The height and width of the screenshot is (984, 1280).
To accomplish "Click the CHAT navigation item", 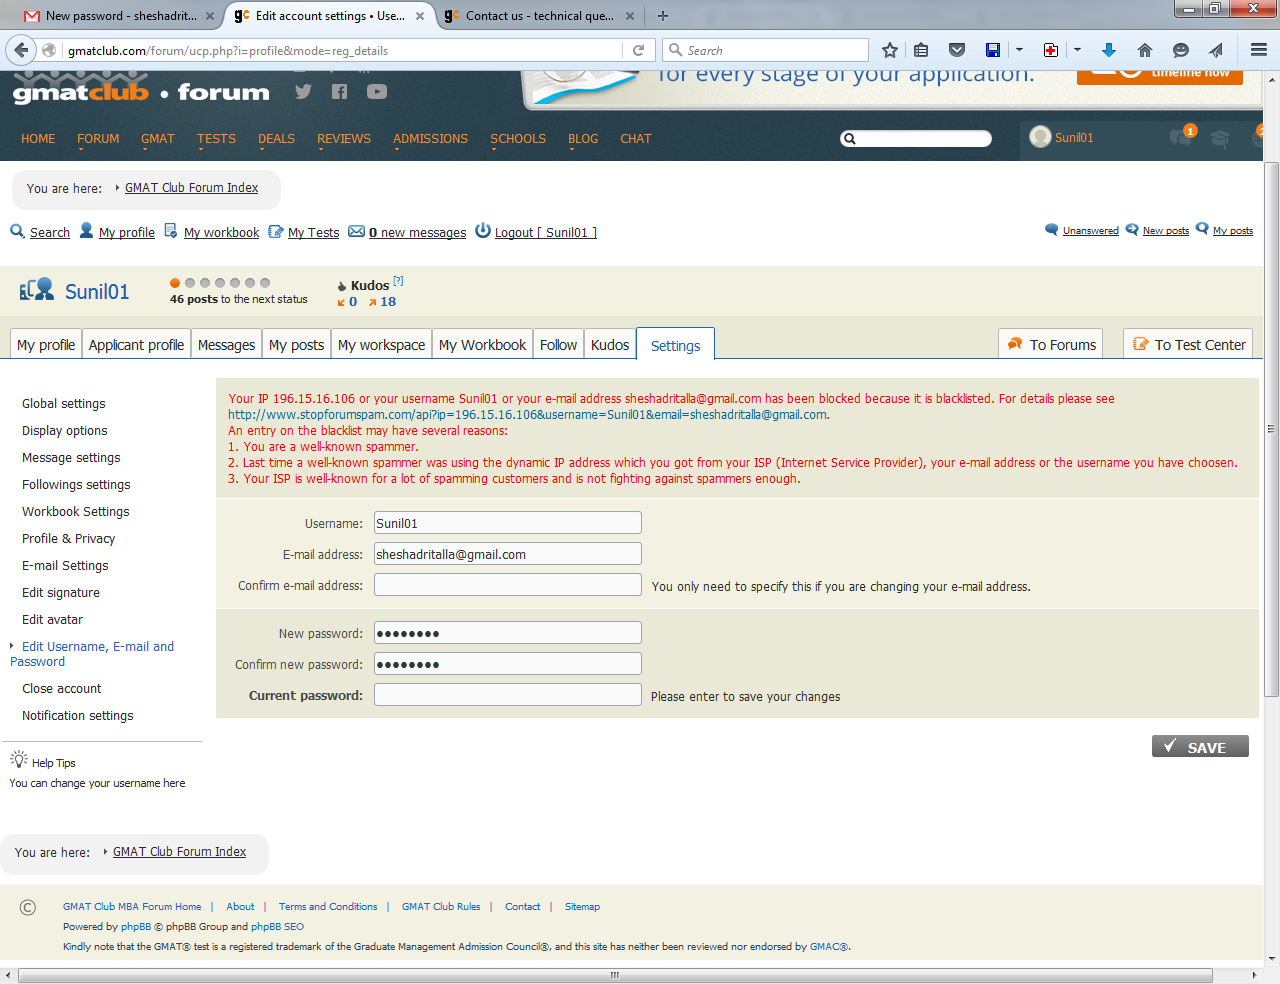I will click(x=636, y=139).
